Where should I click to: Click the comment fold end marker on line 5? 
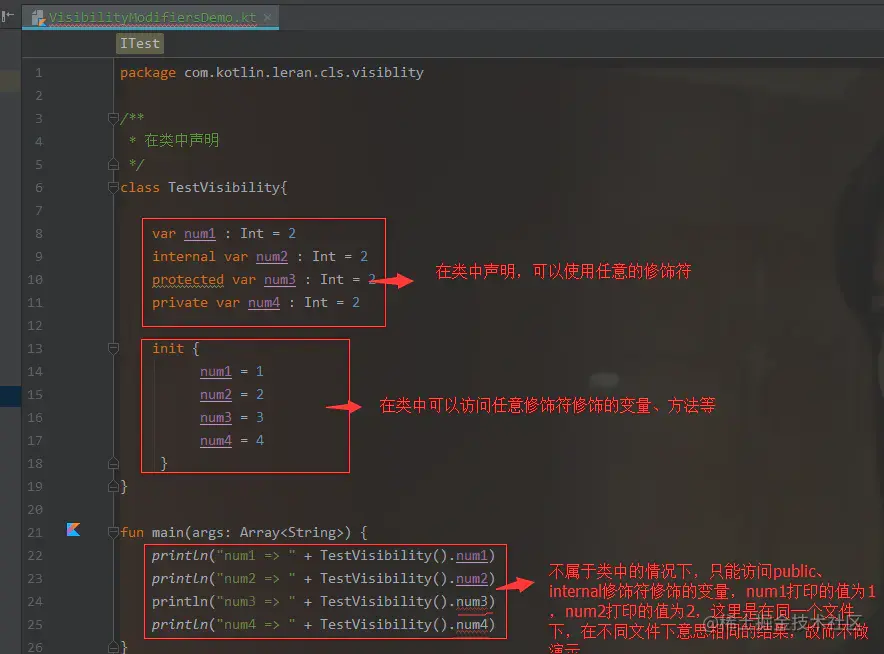pyautogui.click(x=113, y=165)
